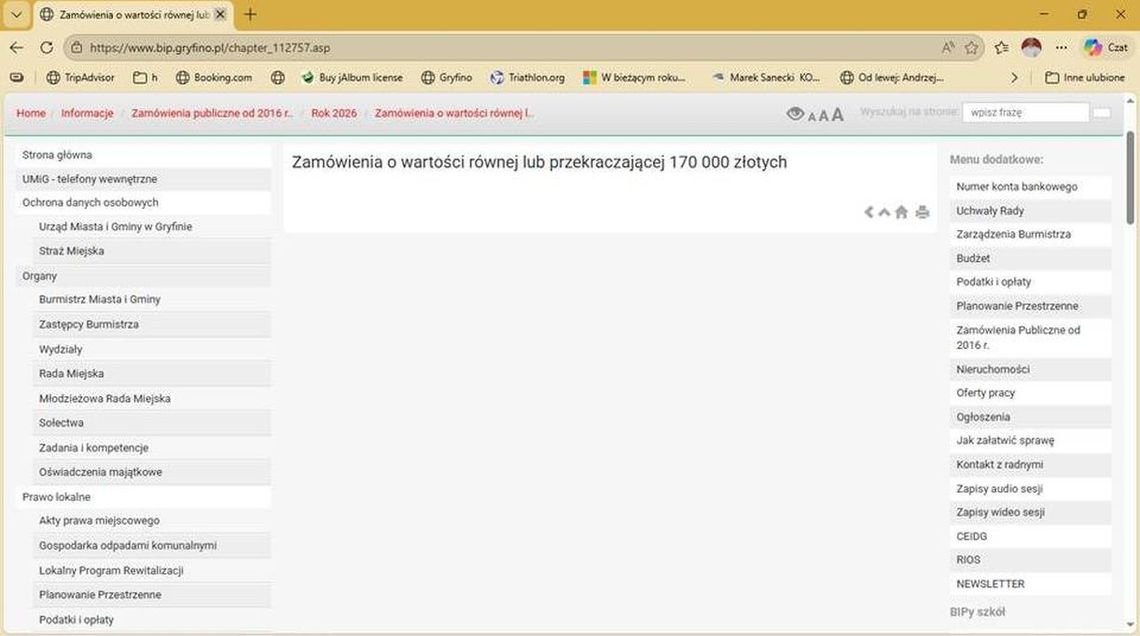Toggle high-contrast mode with the eye icon

pyautogui.click(x=795, y=114)
